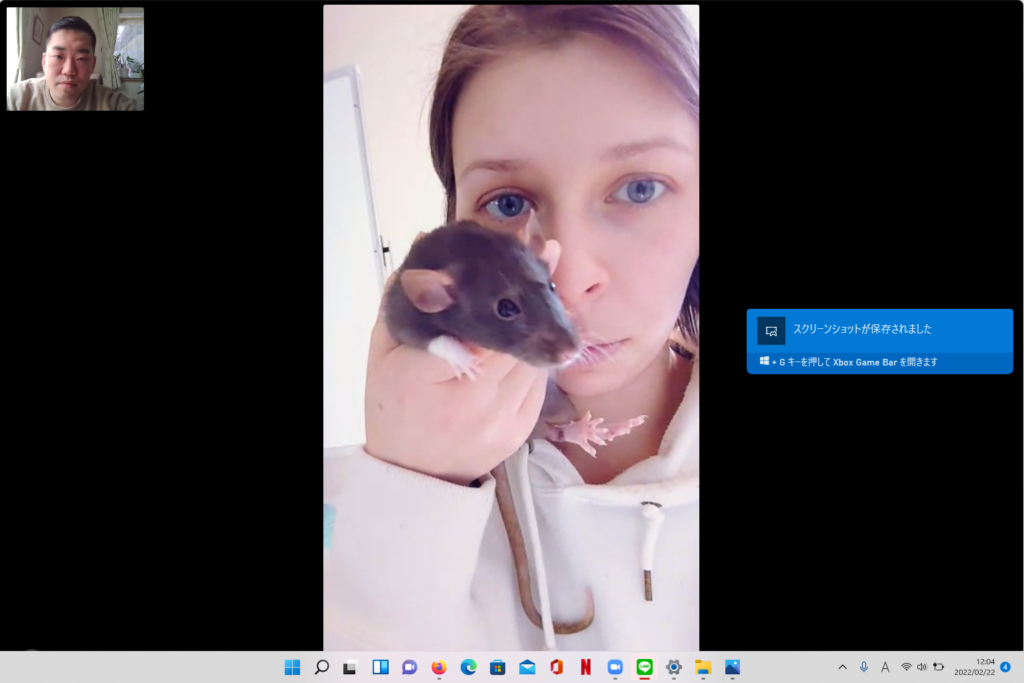Click the Task View icon
This screenshot has height=683, width=1024.
[x=350, y=667]
